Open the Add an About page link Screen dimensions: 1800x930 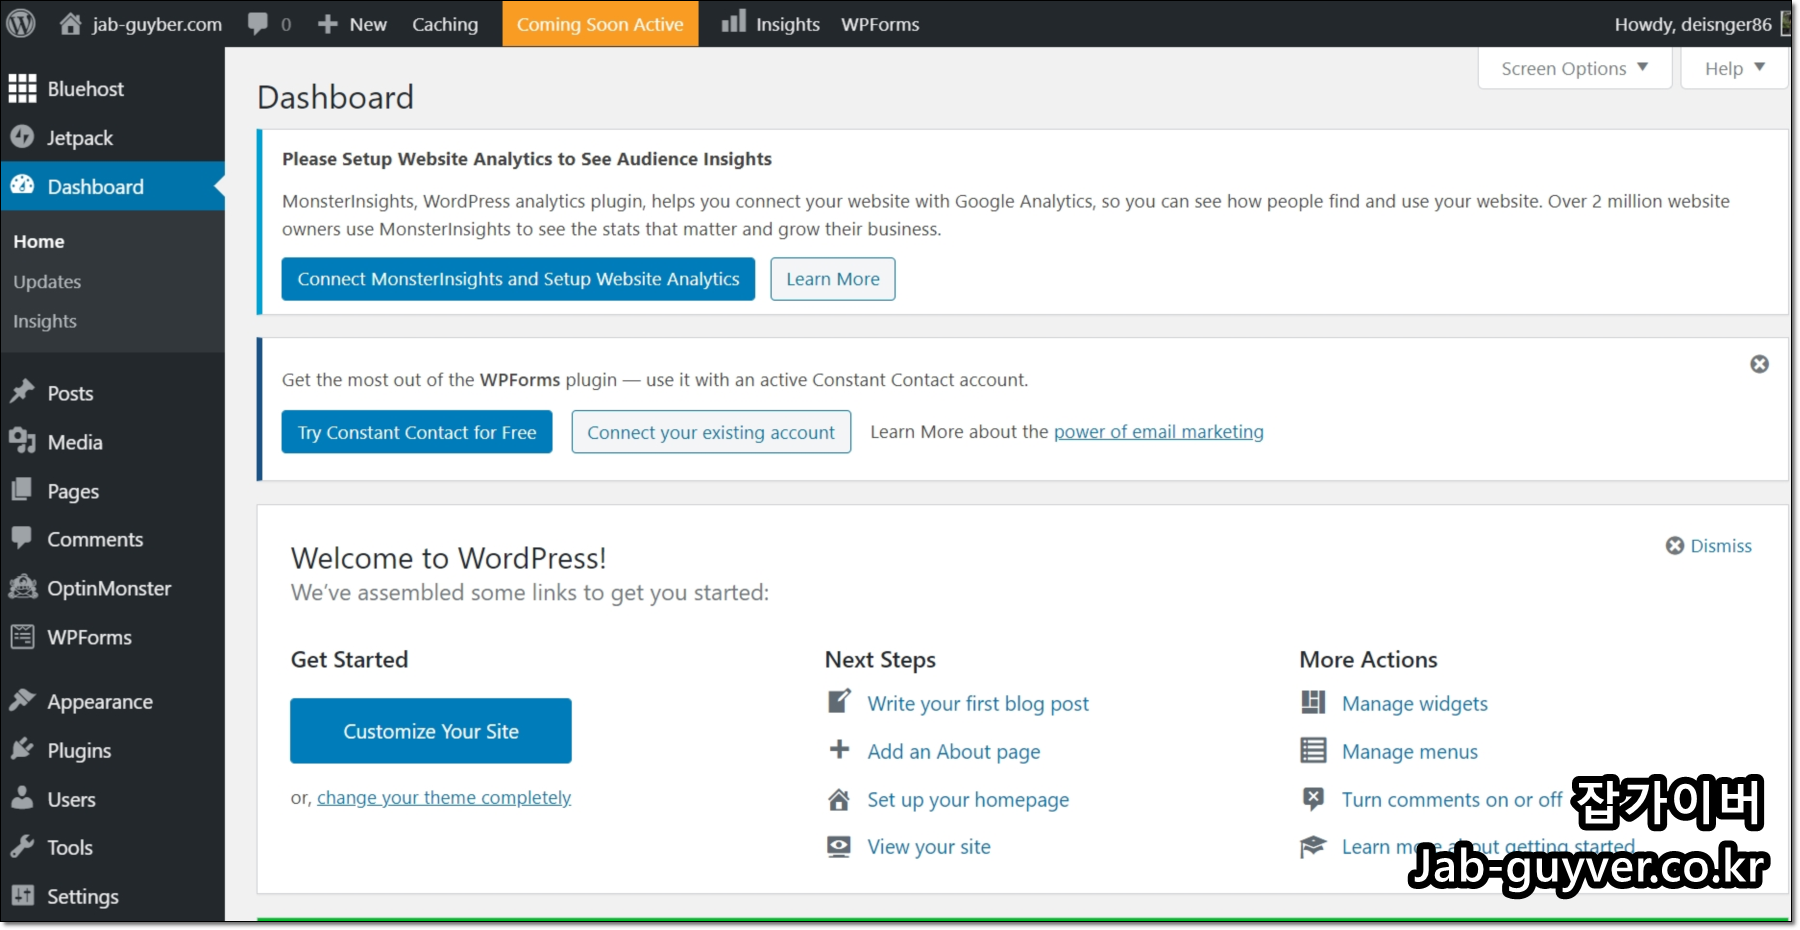tap(954, 751)
